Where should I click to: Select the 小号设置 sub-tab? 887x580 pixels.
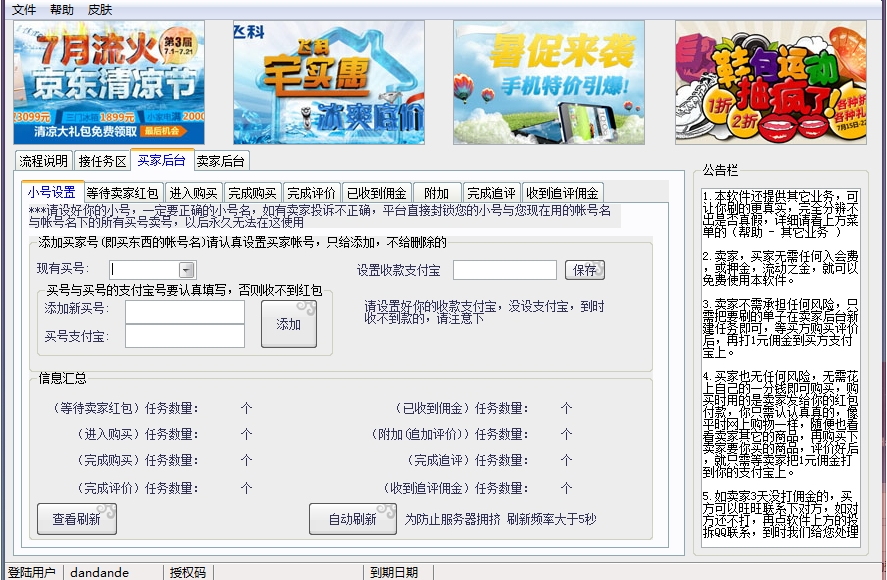(x=52, y=192)
